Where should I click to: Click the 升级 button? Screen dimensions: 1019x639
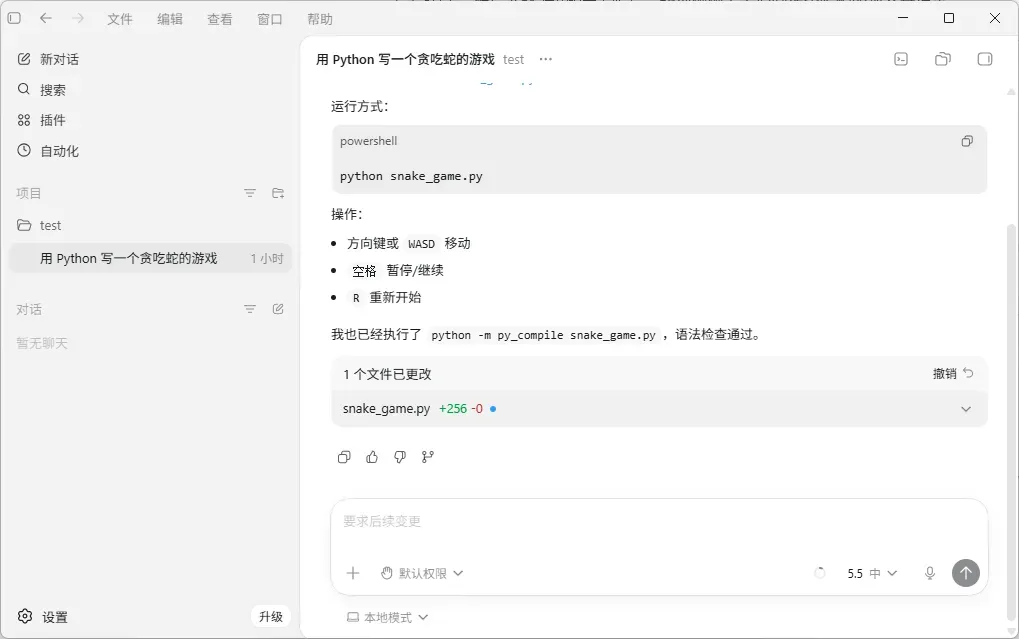pos(271,616)
